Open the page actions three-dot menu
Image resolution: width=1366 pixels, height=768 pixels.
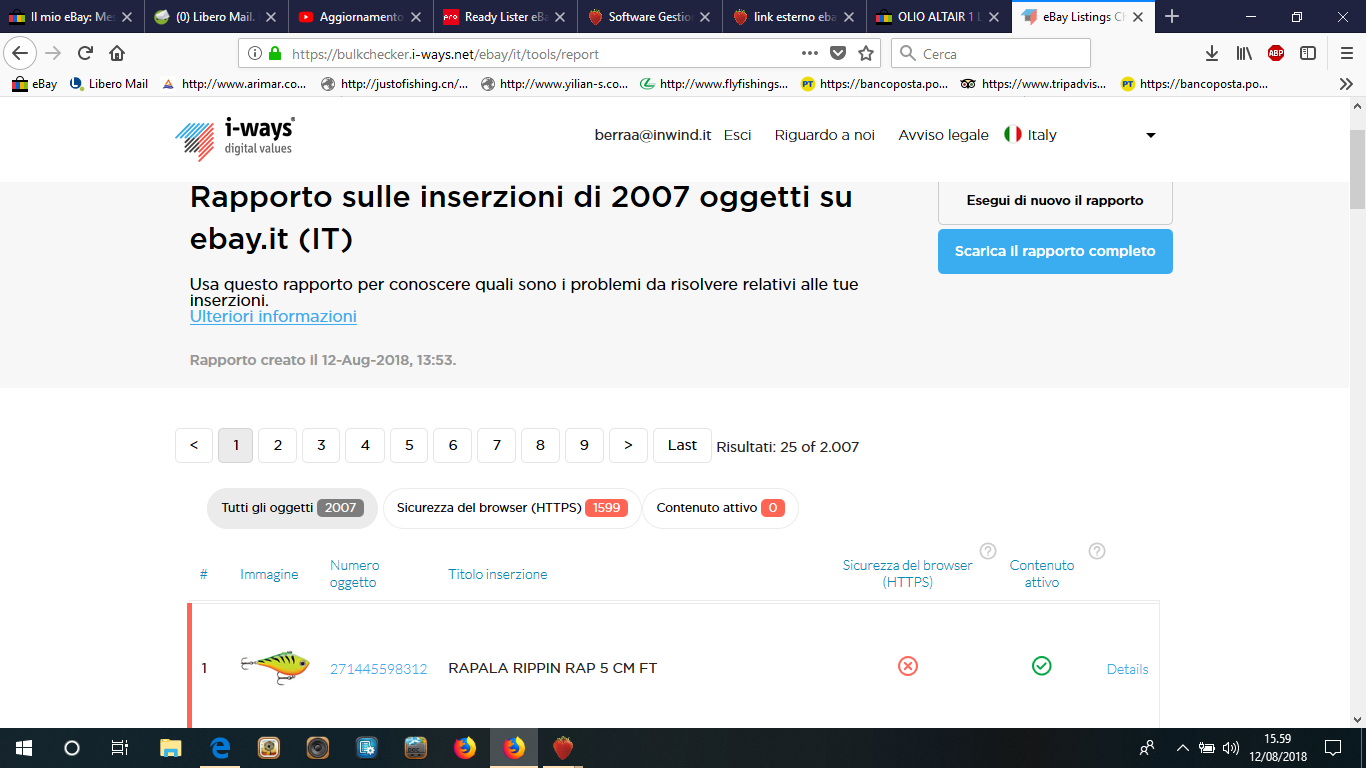(810, 54)
